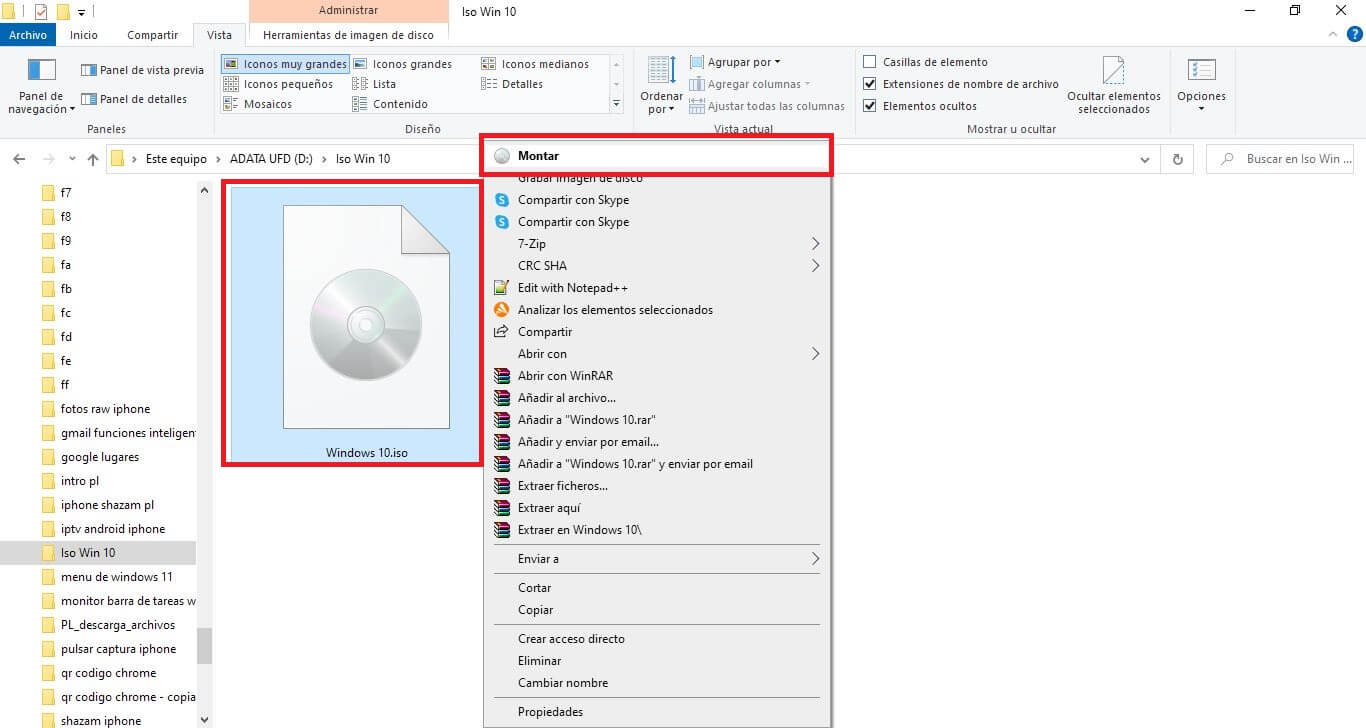Click the Este equipo breadcrumb
1366x728 pixels.
176,159
